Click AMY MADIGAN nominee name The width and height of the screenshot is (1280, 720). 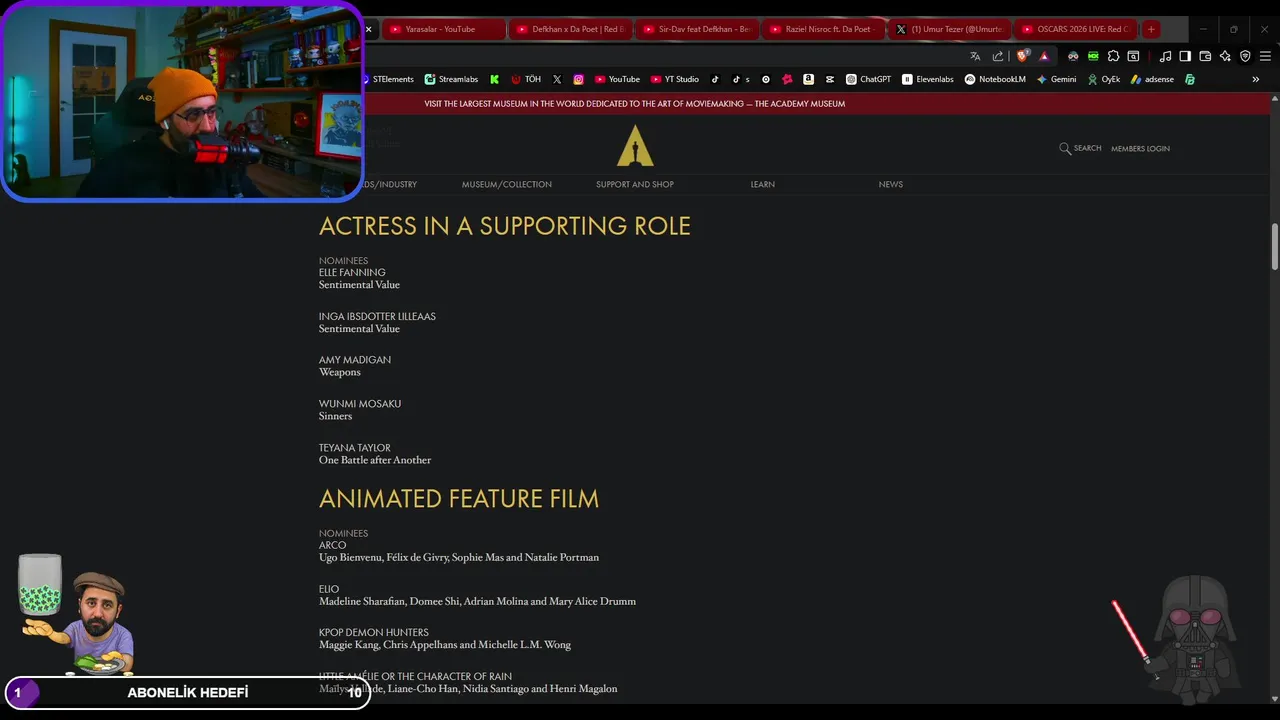[x=355, y=360]
